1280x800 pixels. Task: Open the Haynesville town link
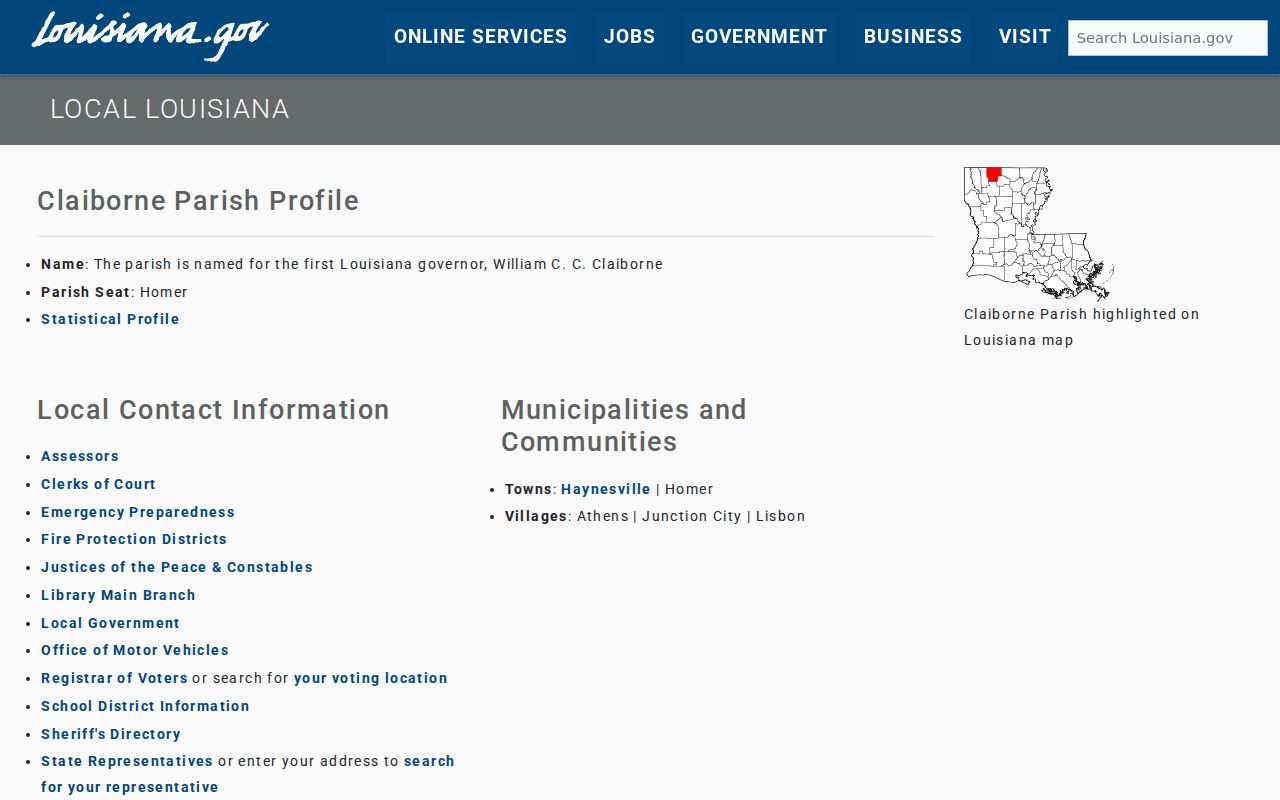pos(606,489)
